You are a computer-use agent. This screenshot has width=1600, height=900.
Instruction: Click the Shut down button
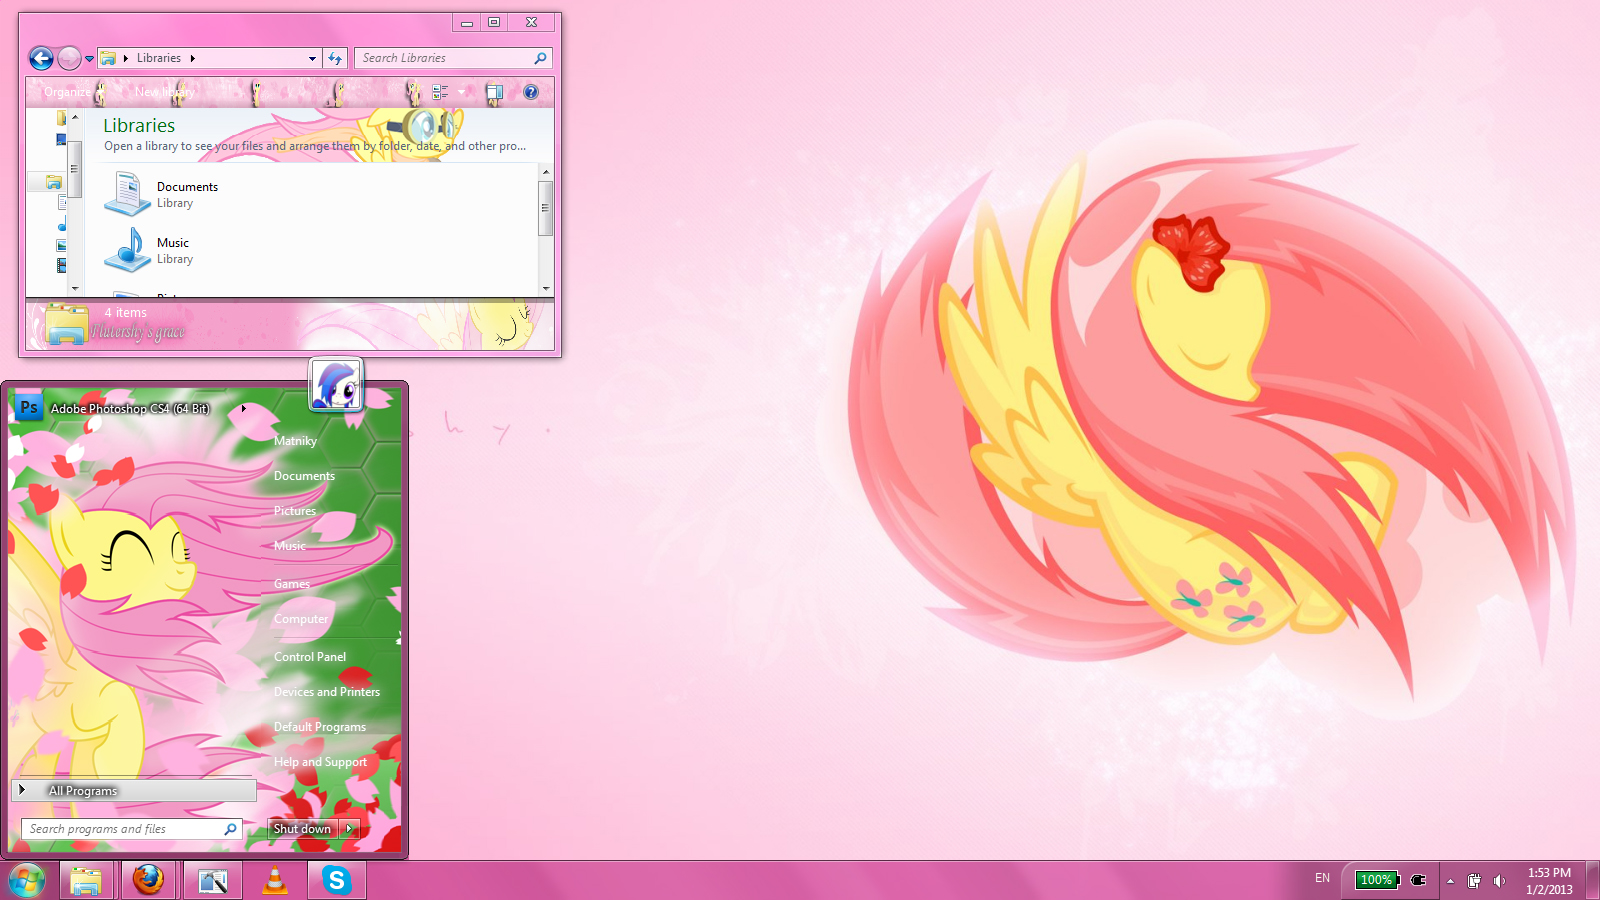point(303,829)
